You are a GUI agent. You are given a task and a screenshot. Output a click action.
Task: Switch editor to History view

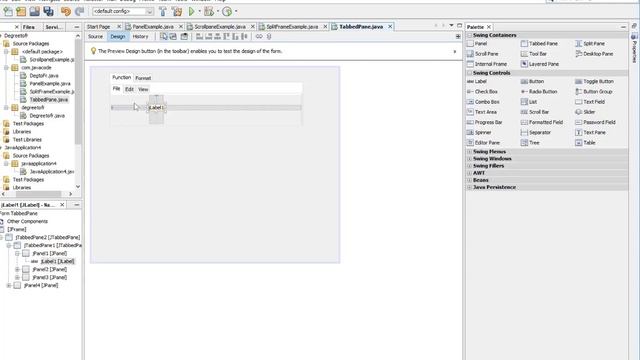[140, 37]
